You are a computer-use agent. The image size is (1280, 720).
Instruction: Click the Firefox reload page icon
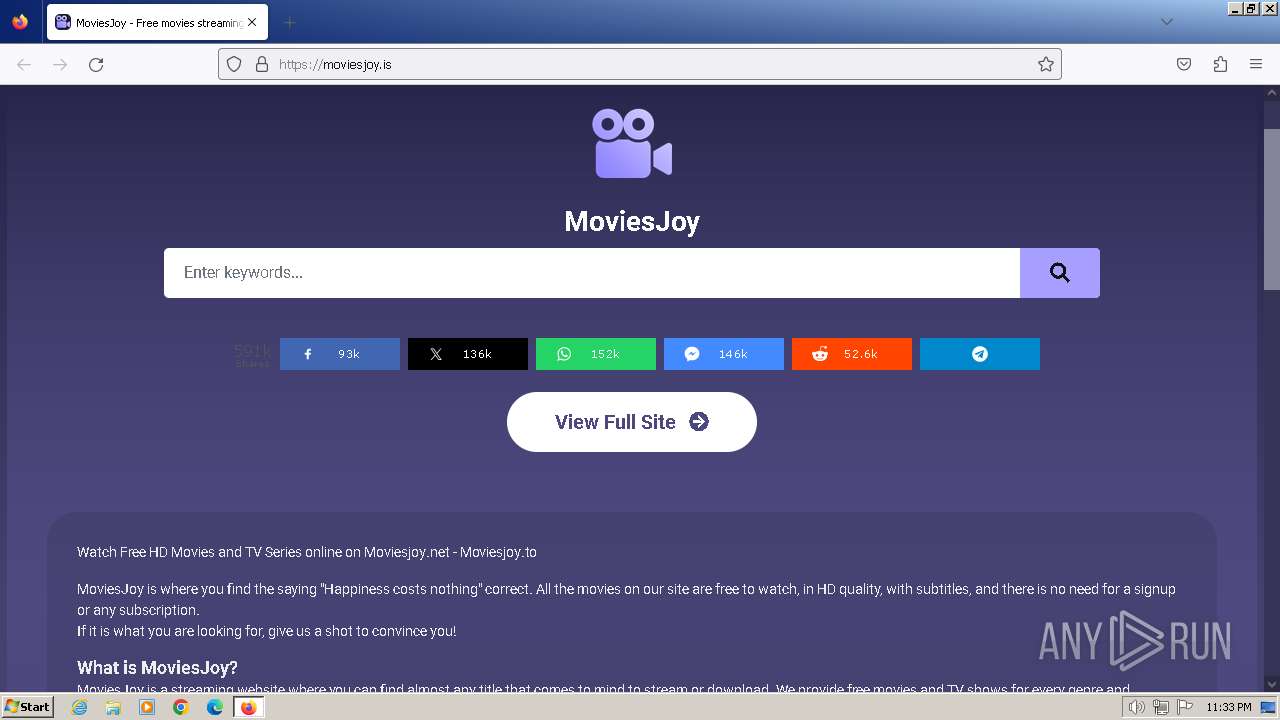click(x=96, y=64)
